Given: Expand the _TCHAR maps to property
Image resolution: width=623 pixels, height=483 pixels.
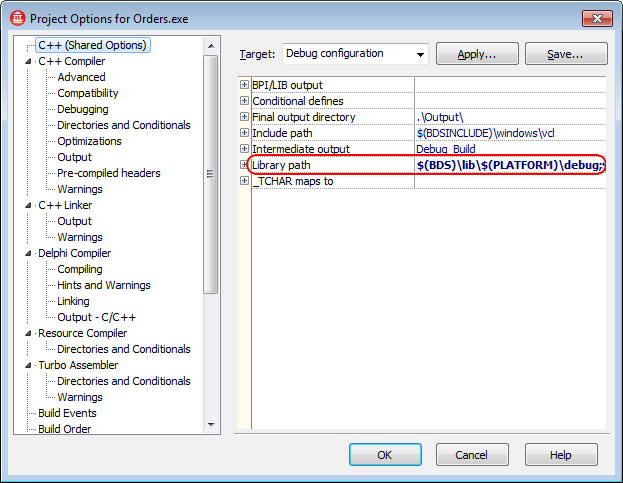Looking at the screenshot, I should coord(244,181).
